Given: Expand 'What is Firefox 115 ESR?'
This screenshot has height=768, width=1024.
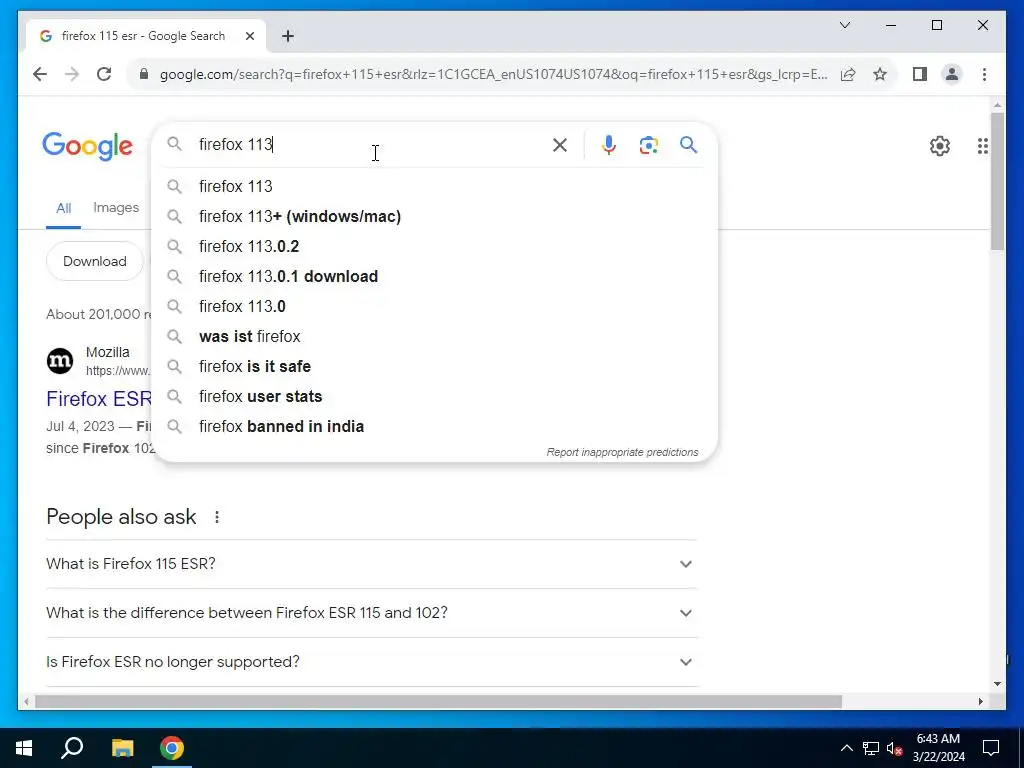Looking at the screenshot, I should (372, 564).
